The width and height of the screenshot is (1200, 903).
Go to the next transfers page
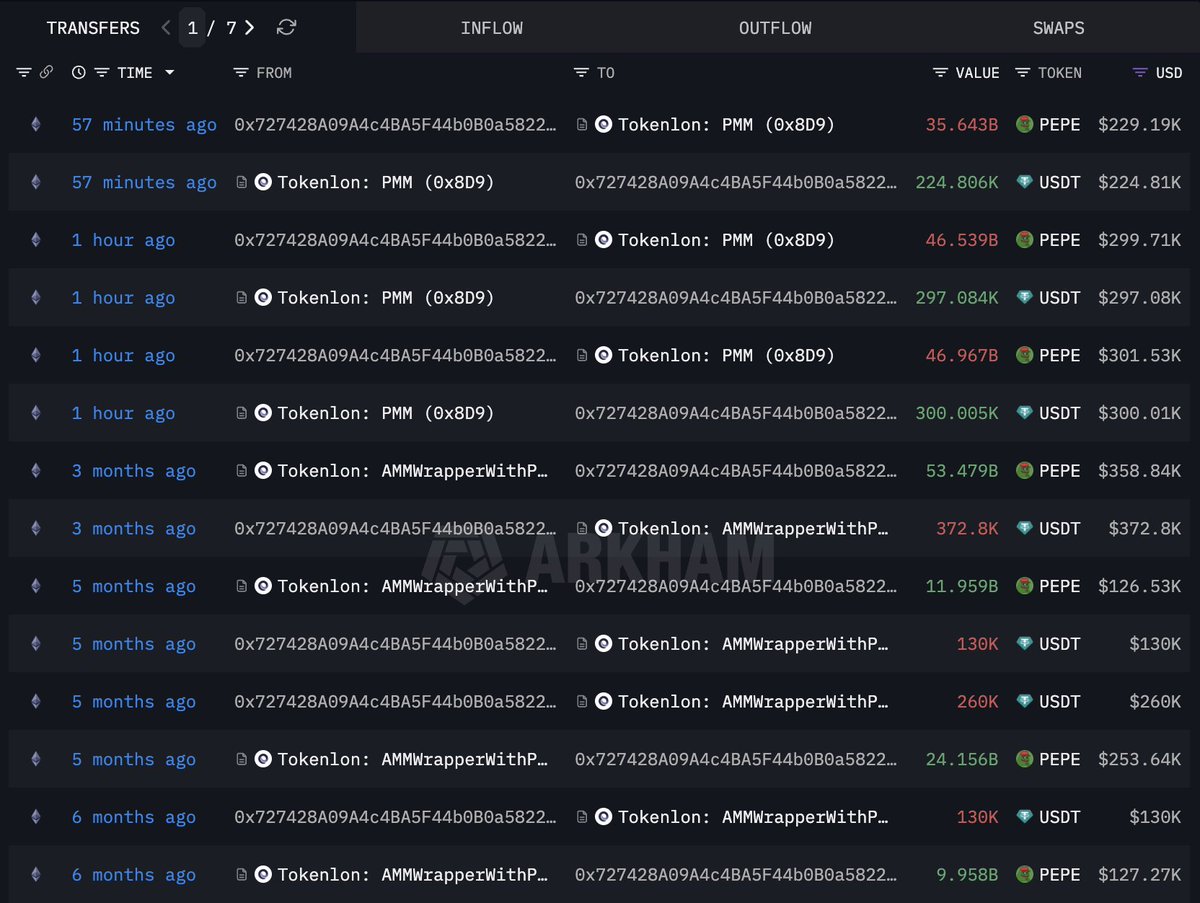click(x=249, y=28)
